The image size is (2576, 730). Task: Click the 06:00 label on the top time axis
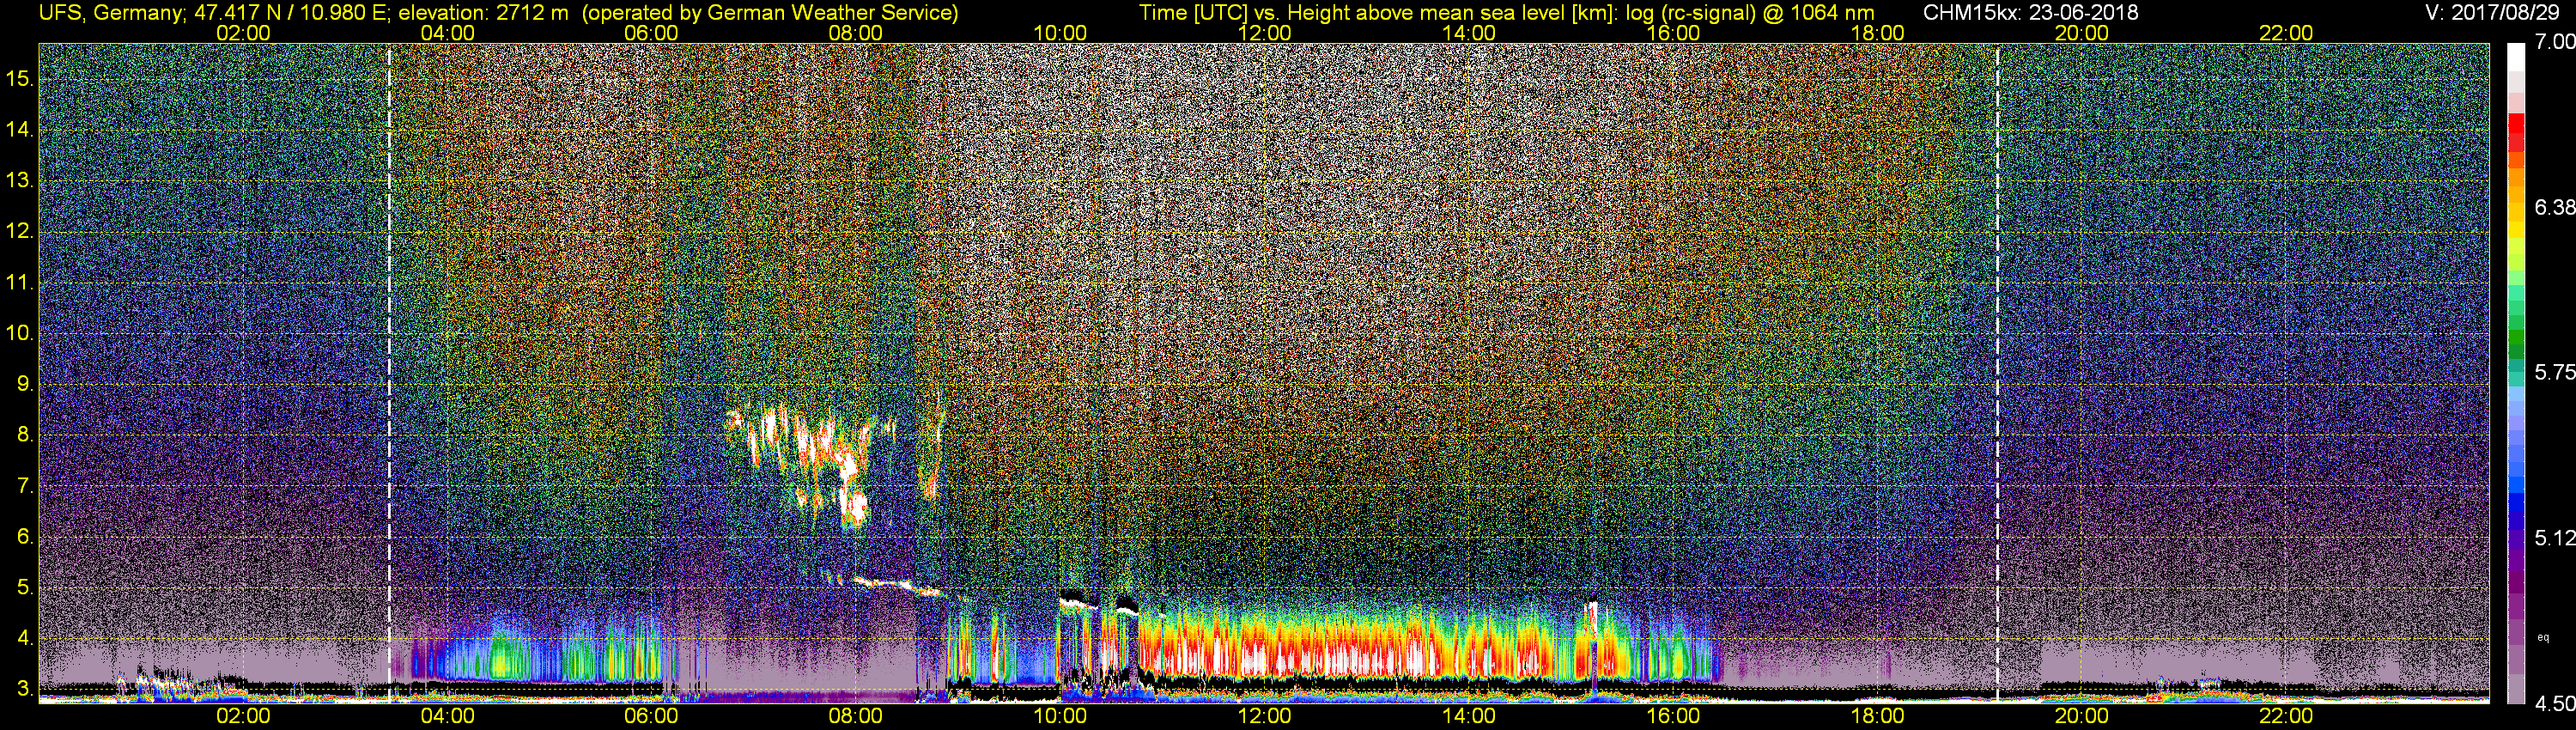point(651,33)
